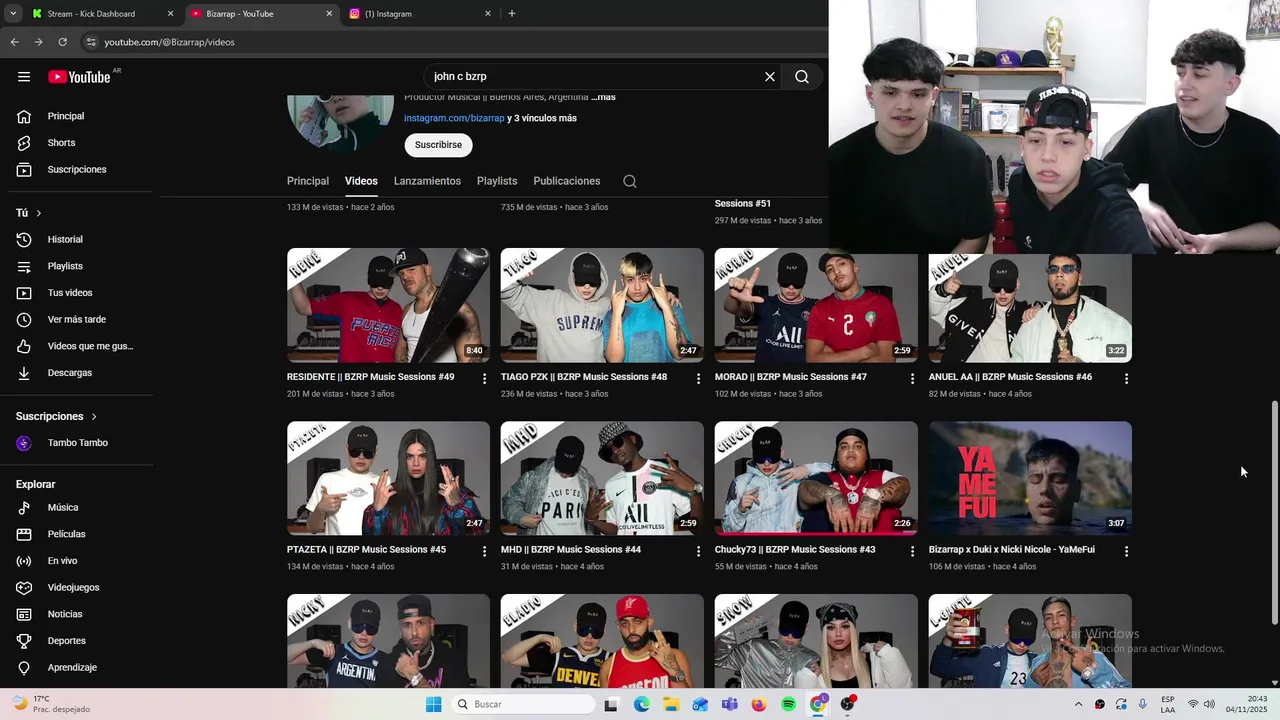Switch to the Lanzamientos channel tab
This screenshot has height=720, width=1280.
[427, 181]
